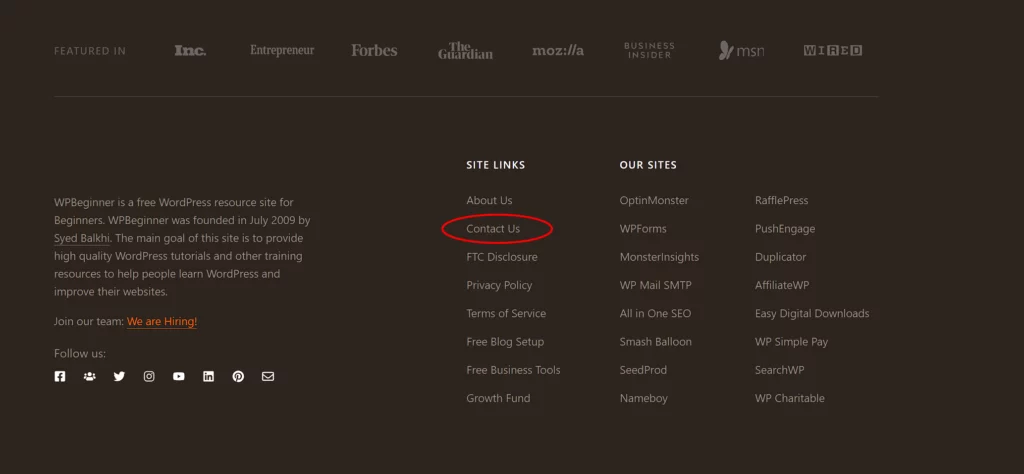Visit the WPForms site link

[643, 229]
